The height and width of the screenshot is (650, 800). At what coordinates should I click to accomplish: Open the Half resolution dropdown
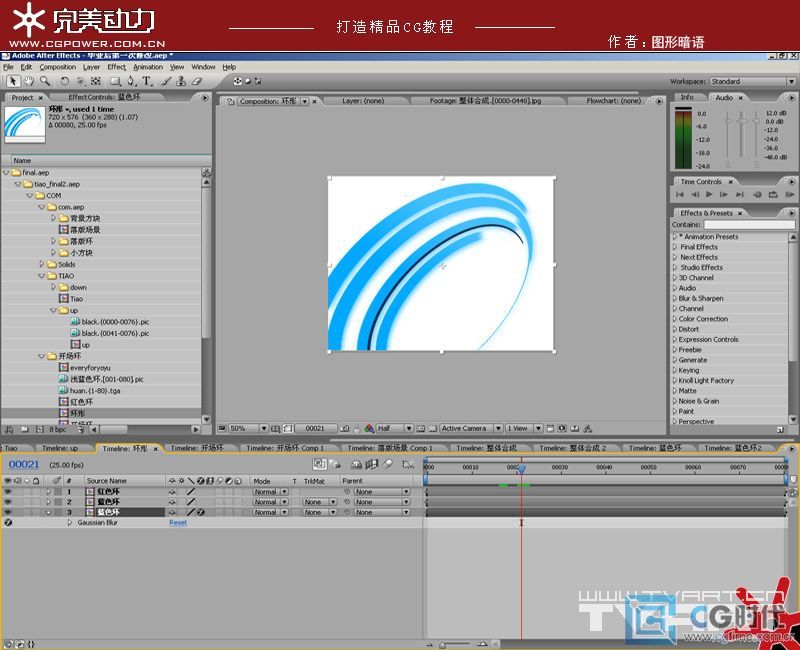[394, 429]
